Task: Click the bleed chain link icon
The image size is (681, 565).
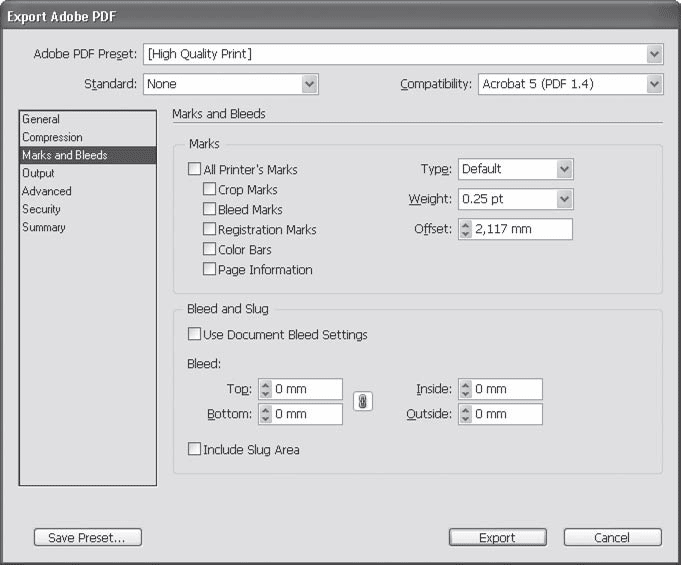Action: point(363,401)
